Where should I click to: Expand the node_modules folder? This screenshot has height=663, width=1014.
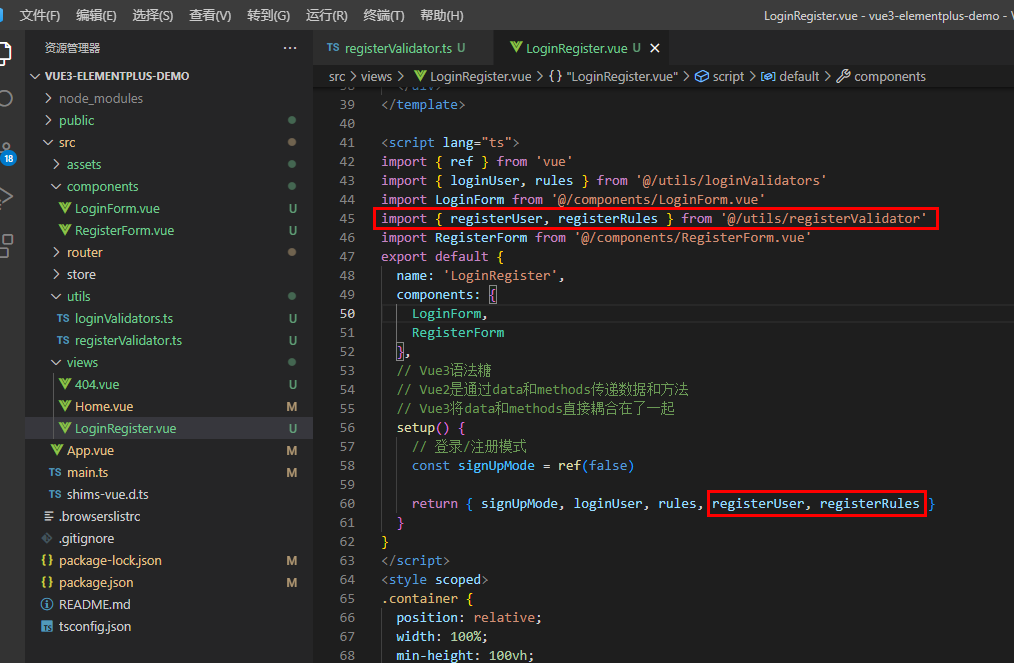(x=100, y=98)
